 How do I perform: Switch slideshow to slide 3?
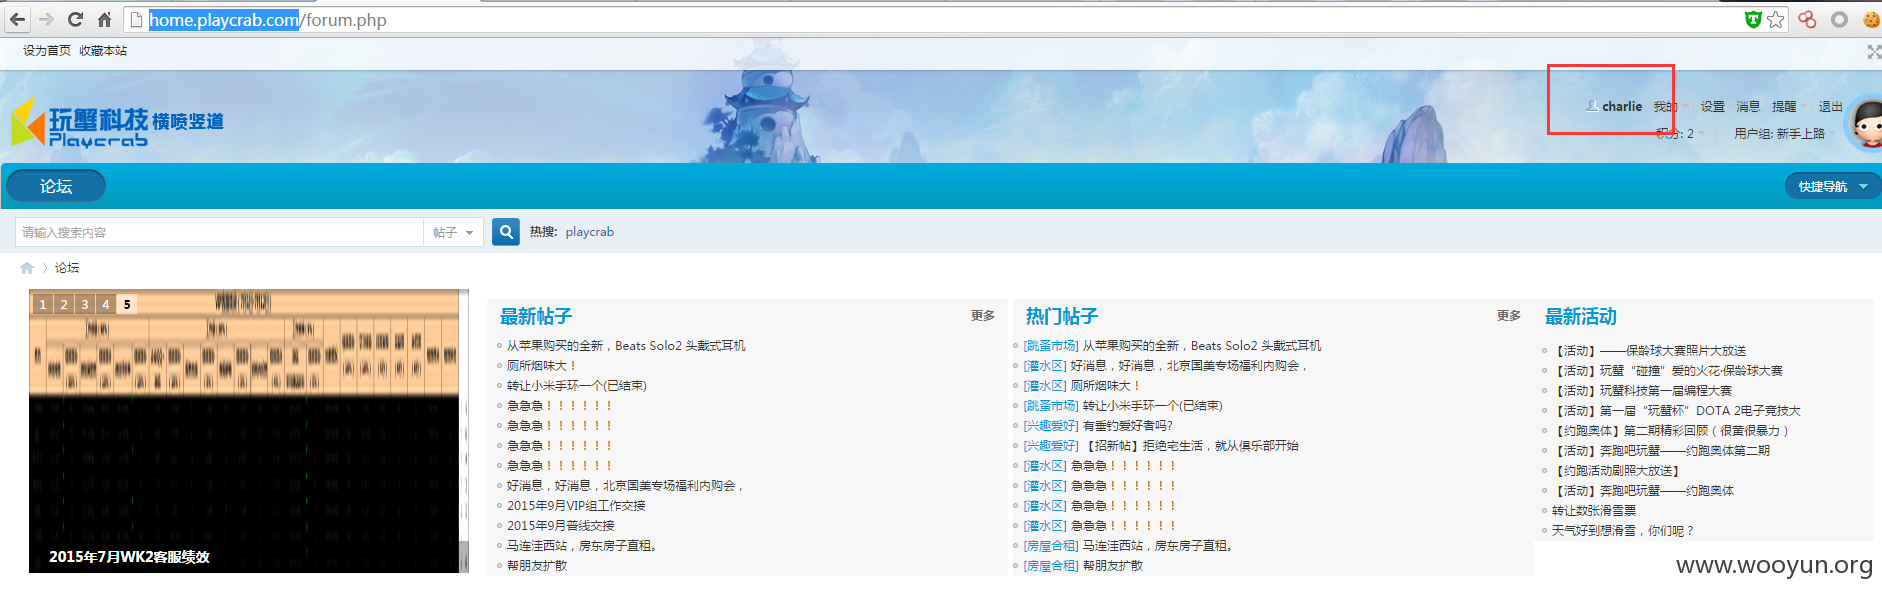click(x=85, y=304)
